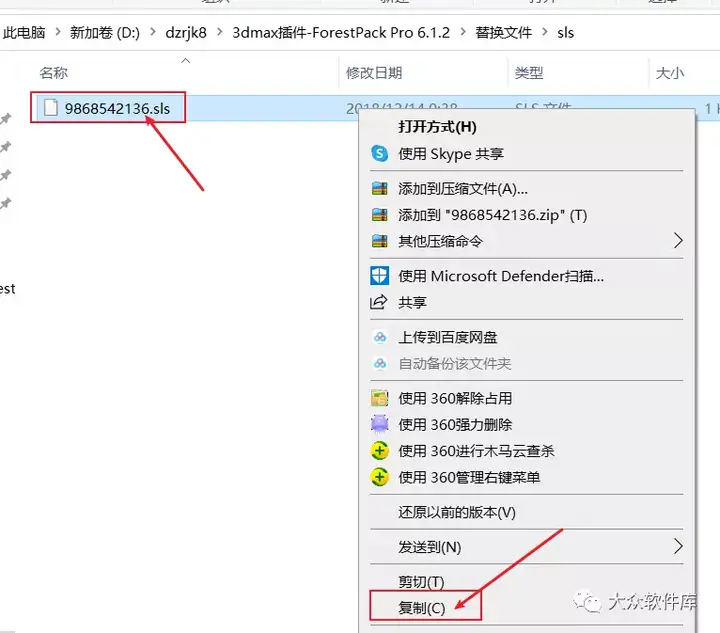Click Baidu Netdisk icon beside 上传到百度网盘
Screen dimensions: 720x633
coord(380,337)
